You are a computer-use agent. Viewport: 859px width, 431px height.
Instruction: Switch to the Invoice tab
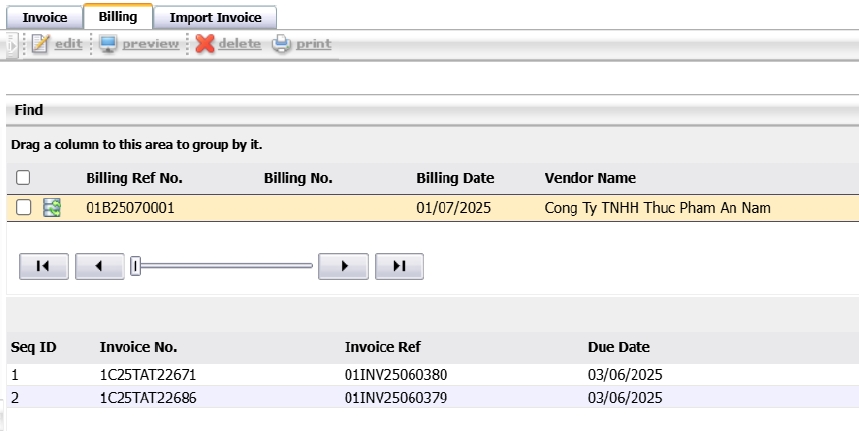44,18
